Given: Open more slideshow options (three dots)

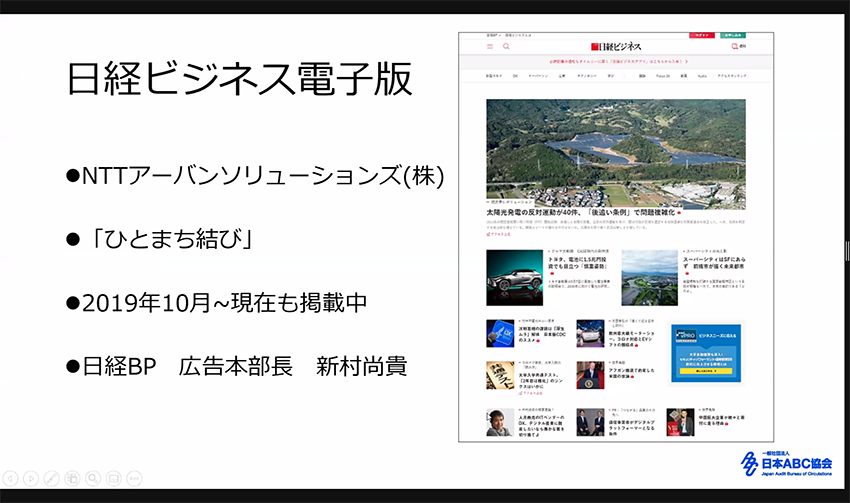Looking at the screenshot, I should point(134,478).
